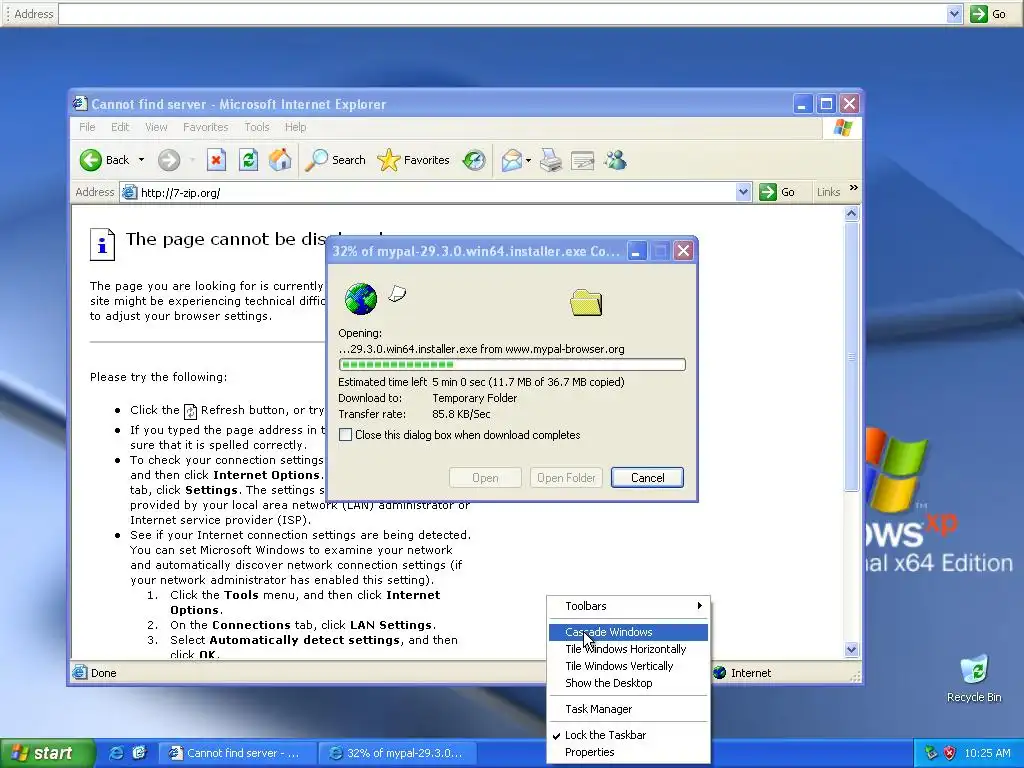Click the 10:25 AM taskbar clock
Image resolution: width=1024 pixels, height=768 pixels.
pos(987,753)
